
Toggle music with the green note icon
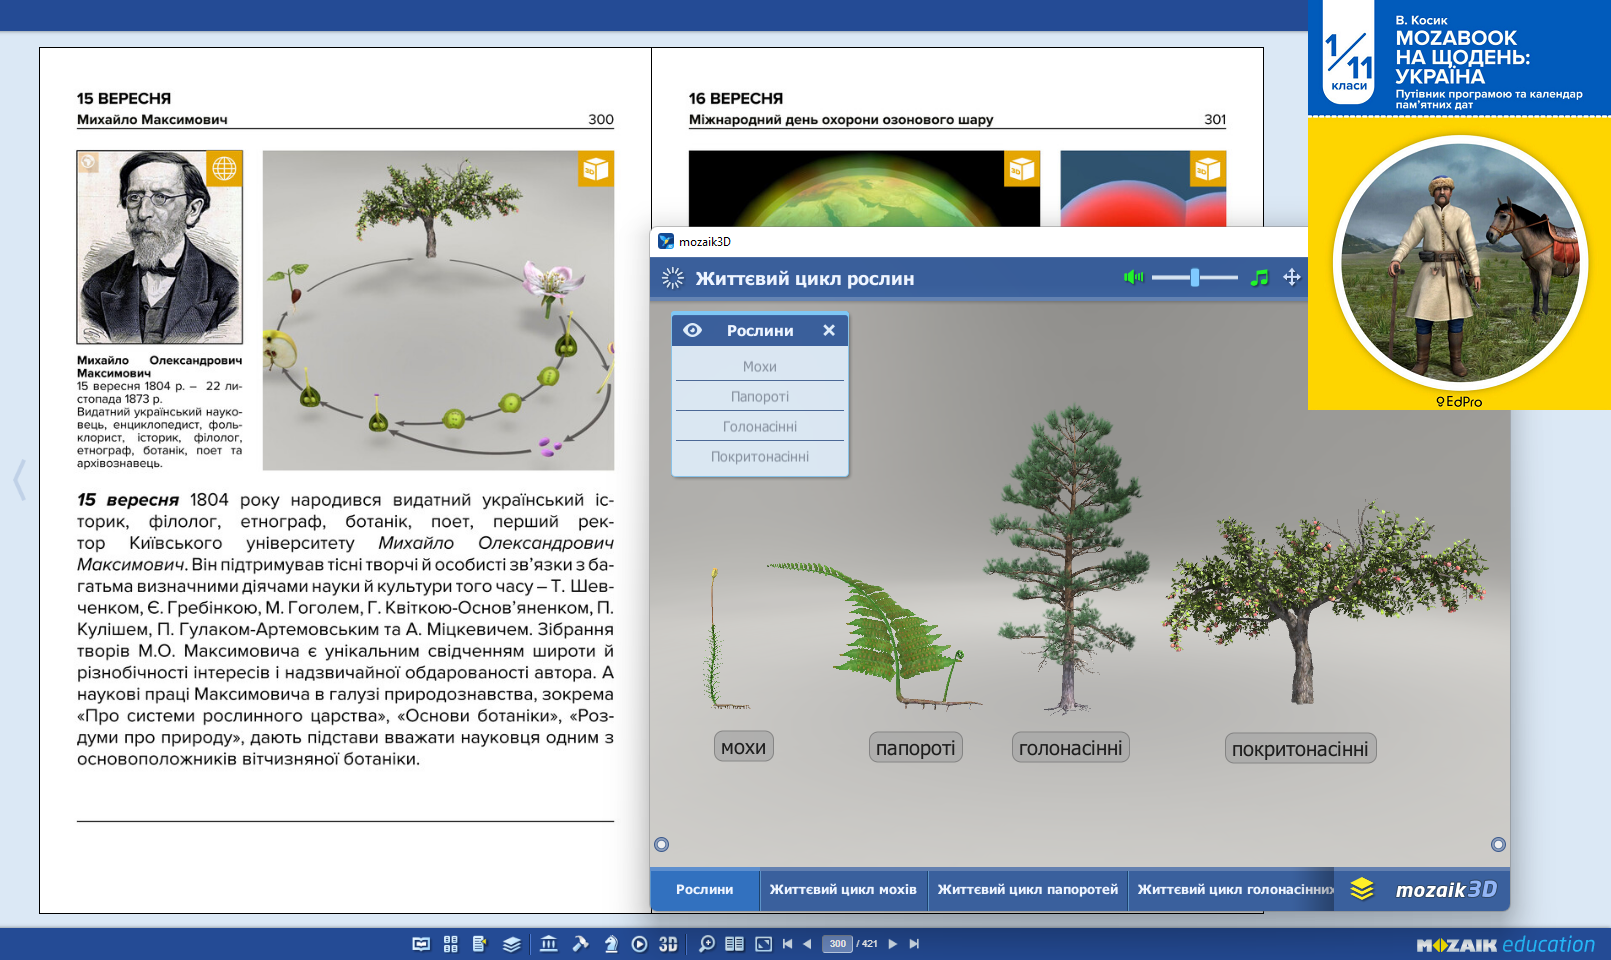(x=1260, y=277)
